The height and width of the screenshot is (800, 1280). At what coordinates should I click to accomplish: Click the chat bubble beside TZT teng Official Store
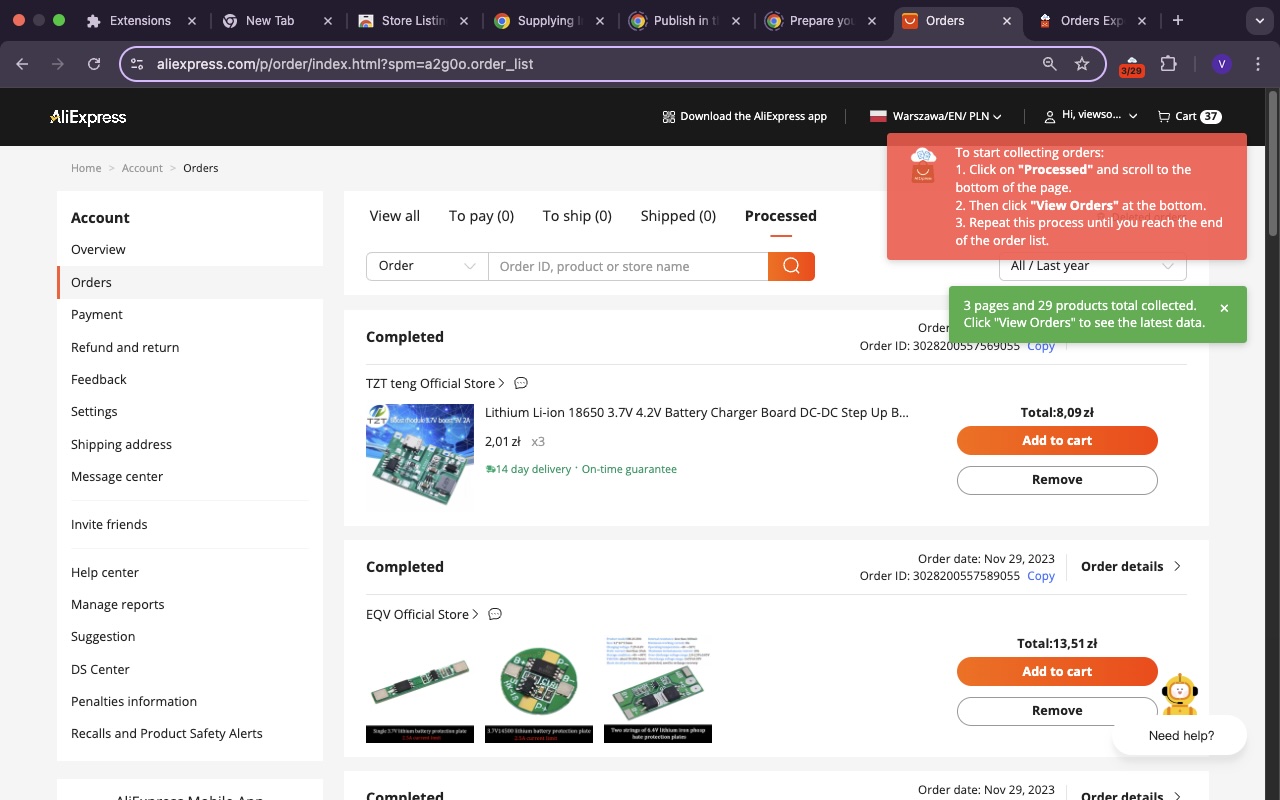(521, 383)
